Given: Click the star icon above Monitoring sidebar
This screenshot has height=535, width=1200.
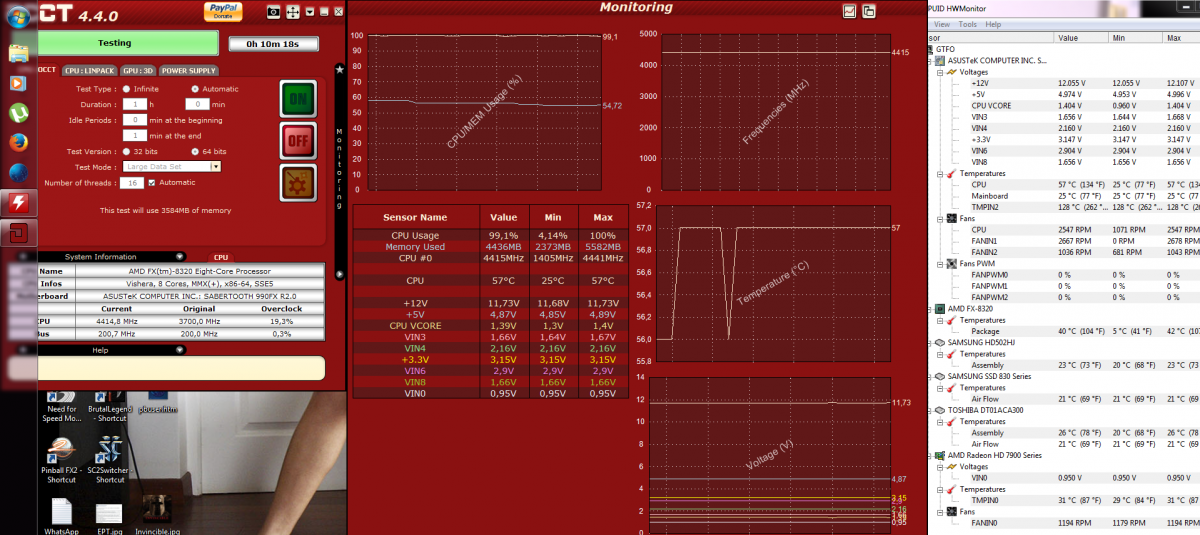Looking at the screenshot, I should coord(339,70).
